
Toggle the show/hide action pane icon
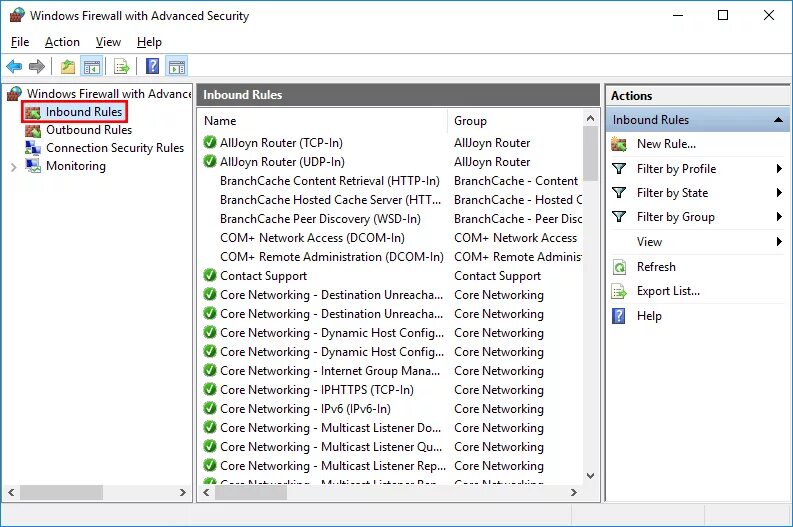pyautogui.click(x=177, y=66)
